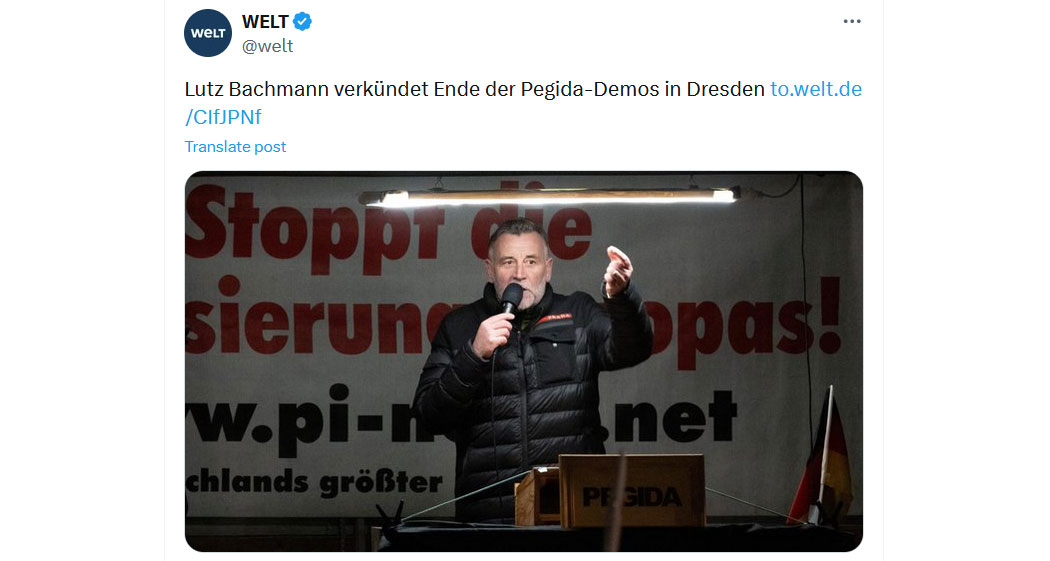Click the German flag in the photo
The image size is (1050, 561).
pos(822,457)
